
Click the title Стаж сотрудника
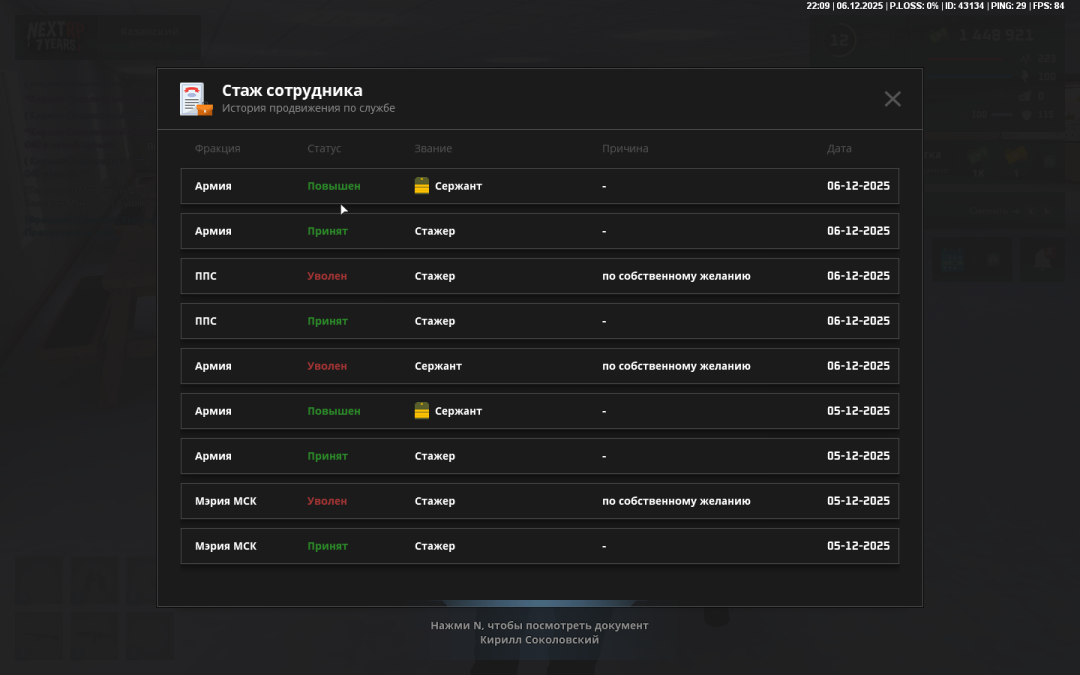[x=292, y=91]
